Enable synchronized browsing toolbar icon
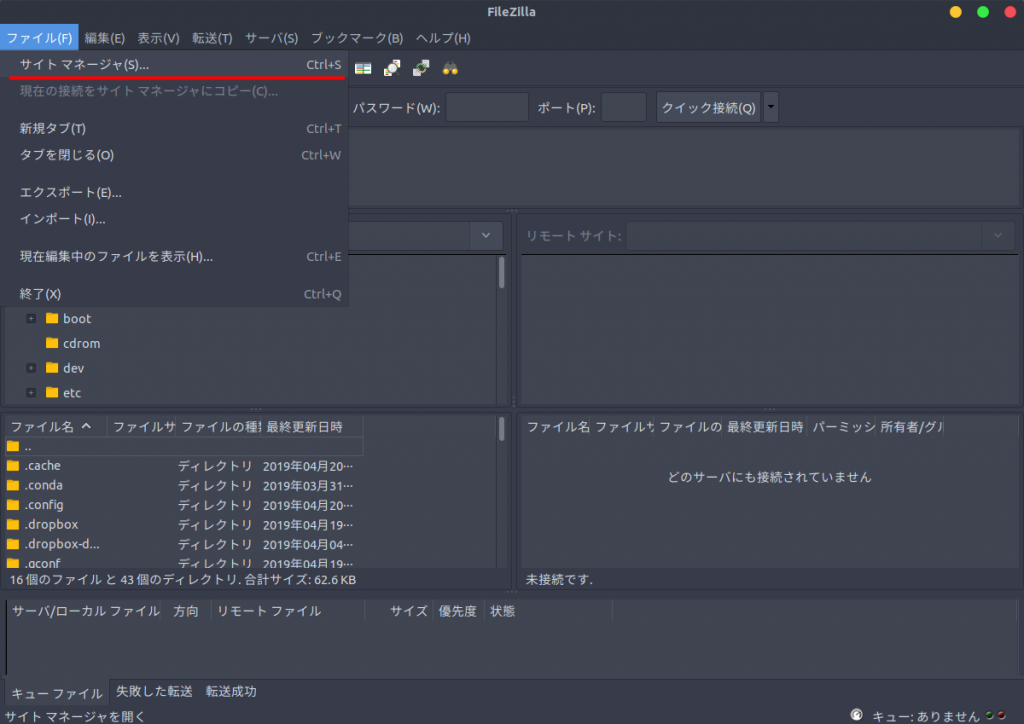This screenshot has height=724, width=1024. coord(420,67)
